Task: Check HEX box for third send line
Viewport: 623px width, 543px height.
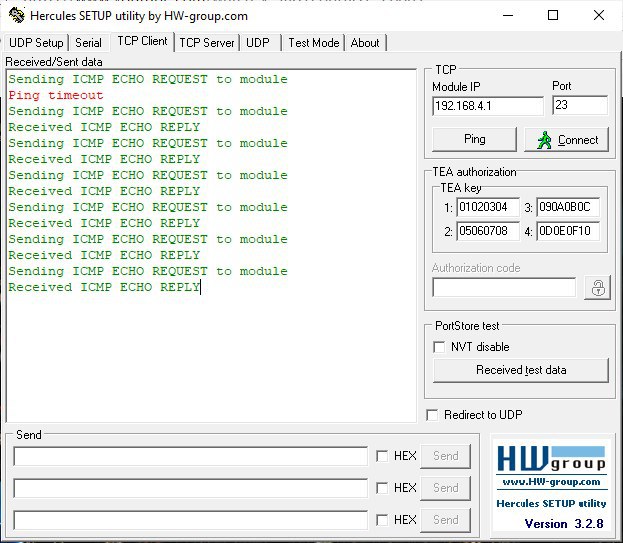Action: pos(382,520)
